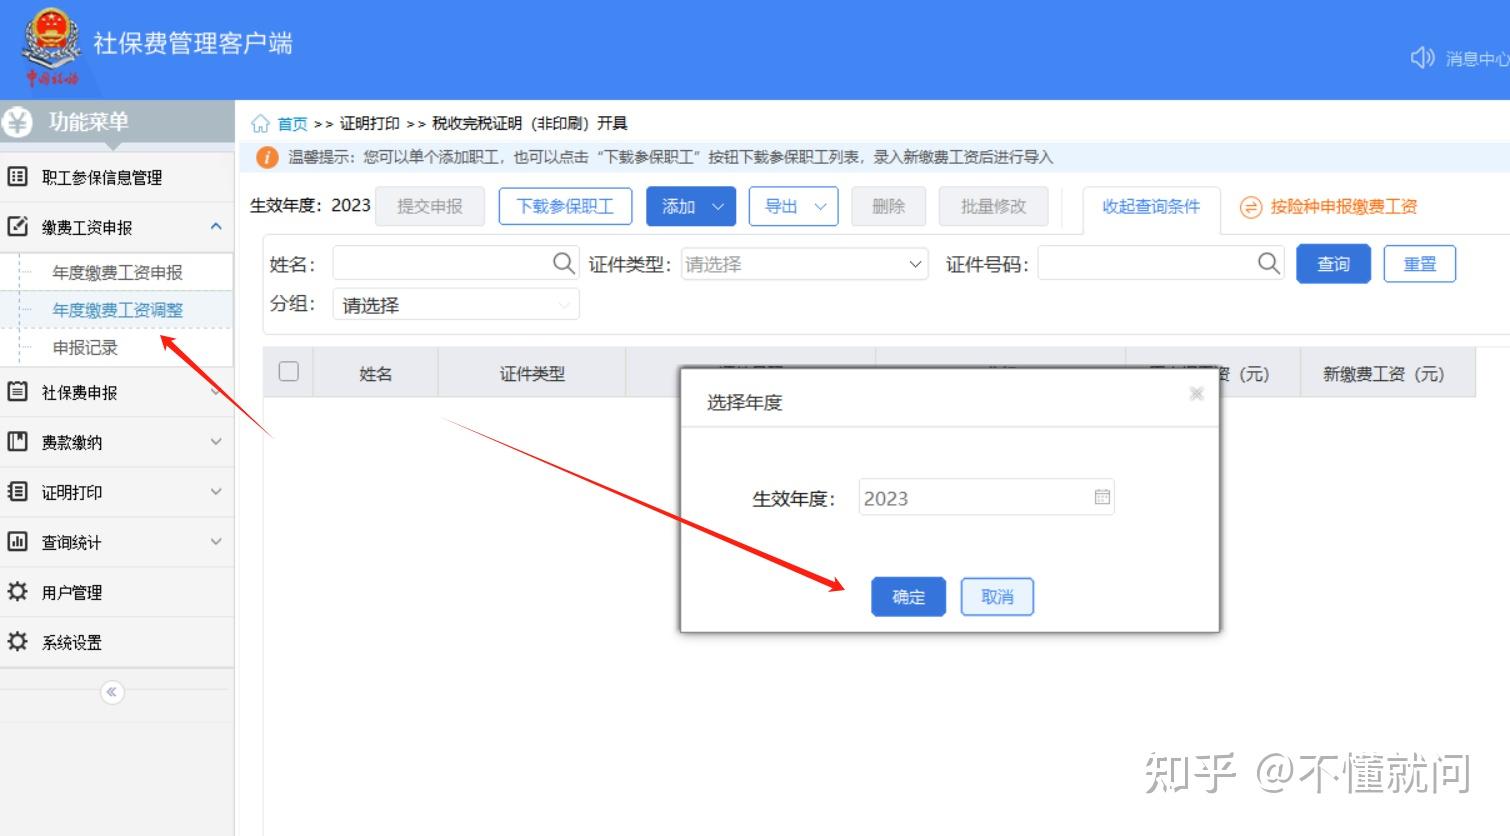1510x836 pixels.
Task: Click 收起查询条件 tab
Action: tap(1151, 206)
